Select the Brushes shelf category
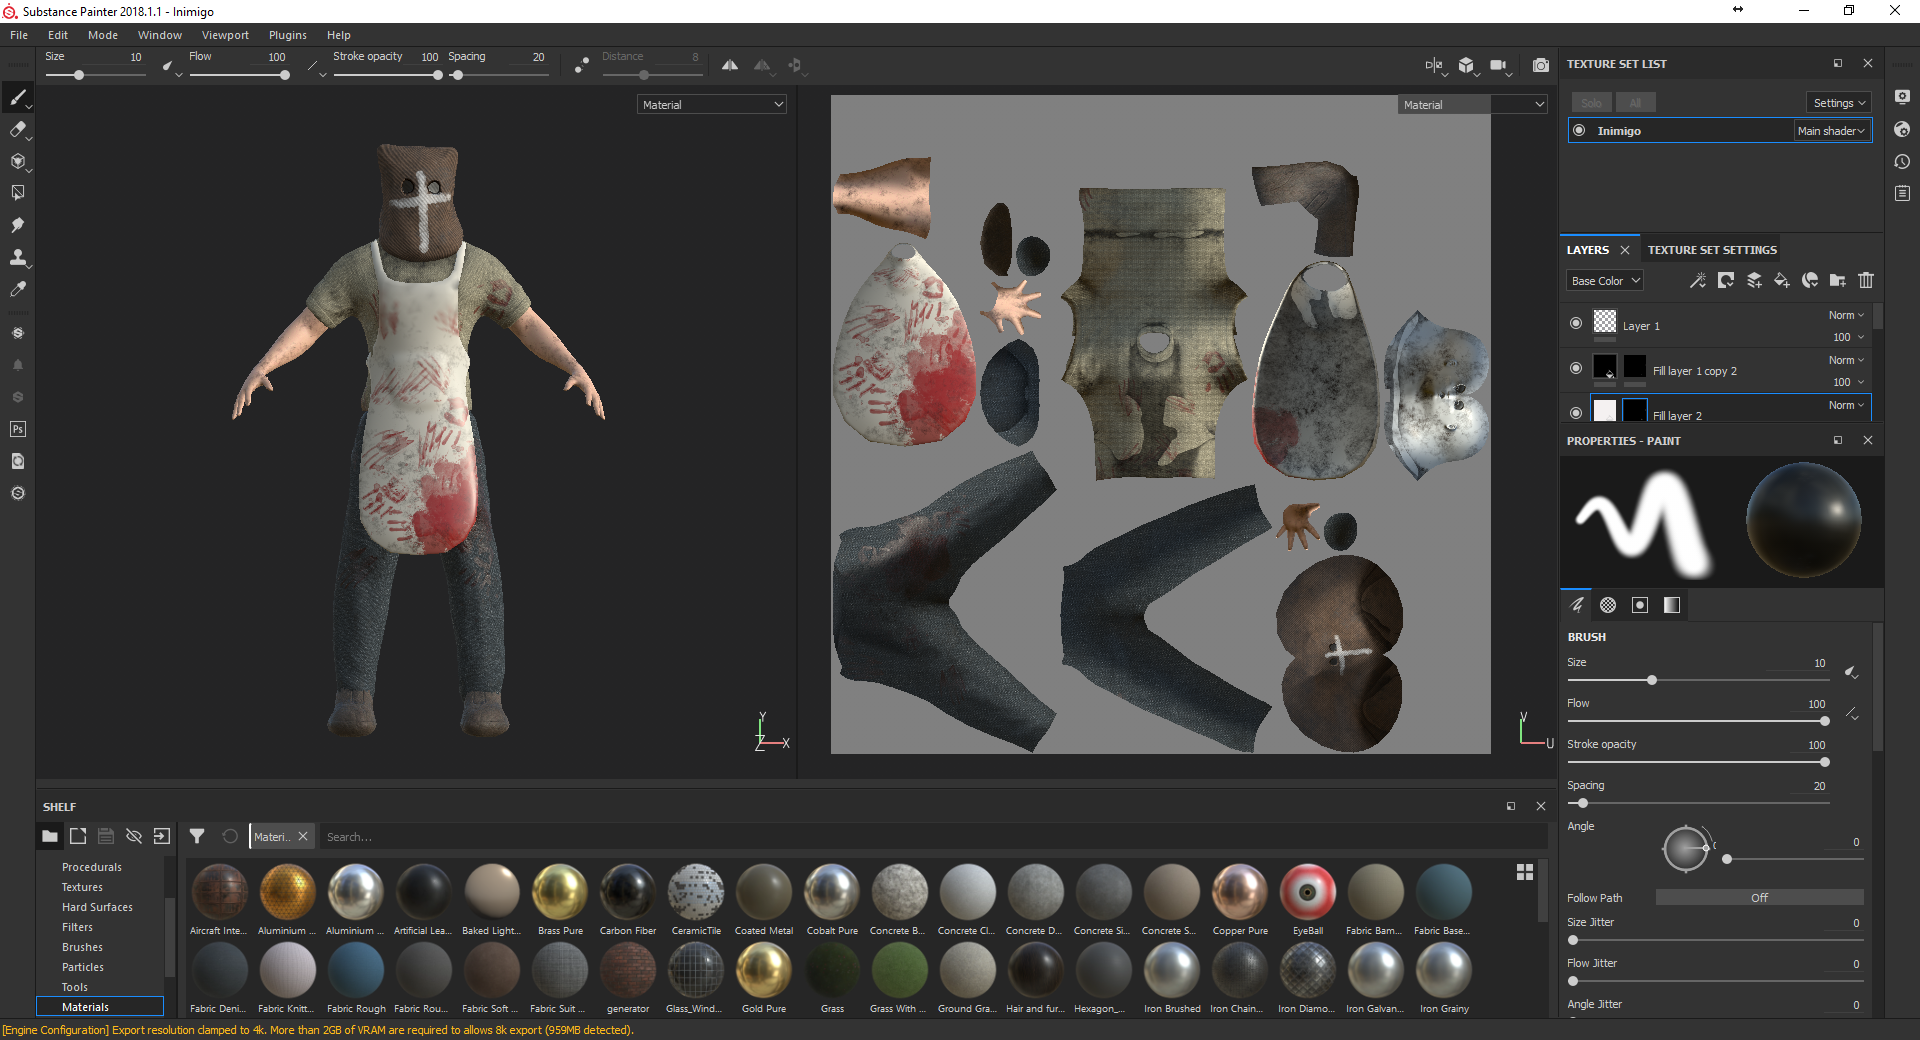This screenshot has height=1040, width=1920. pyautogui.click(x=82, y=947)
